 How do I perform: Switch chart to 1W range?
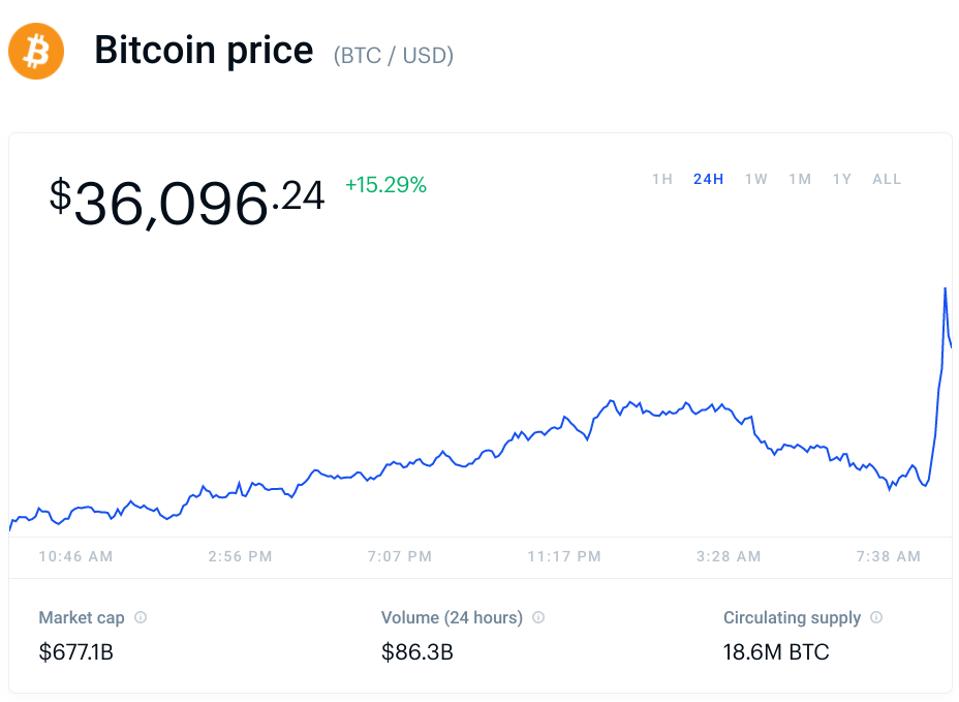[x=756, y=179]
